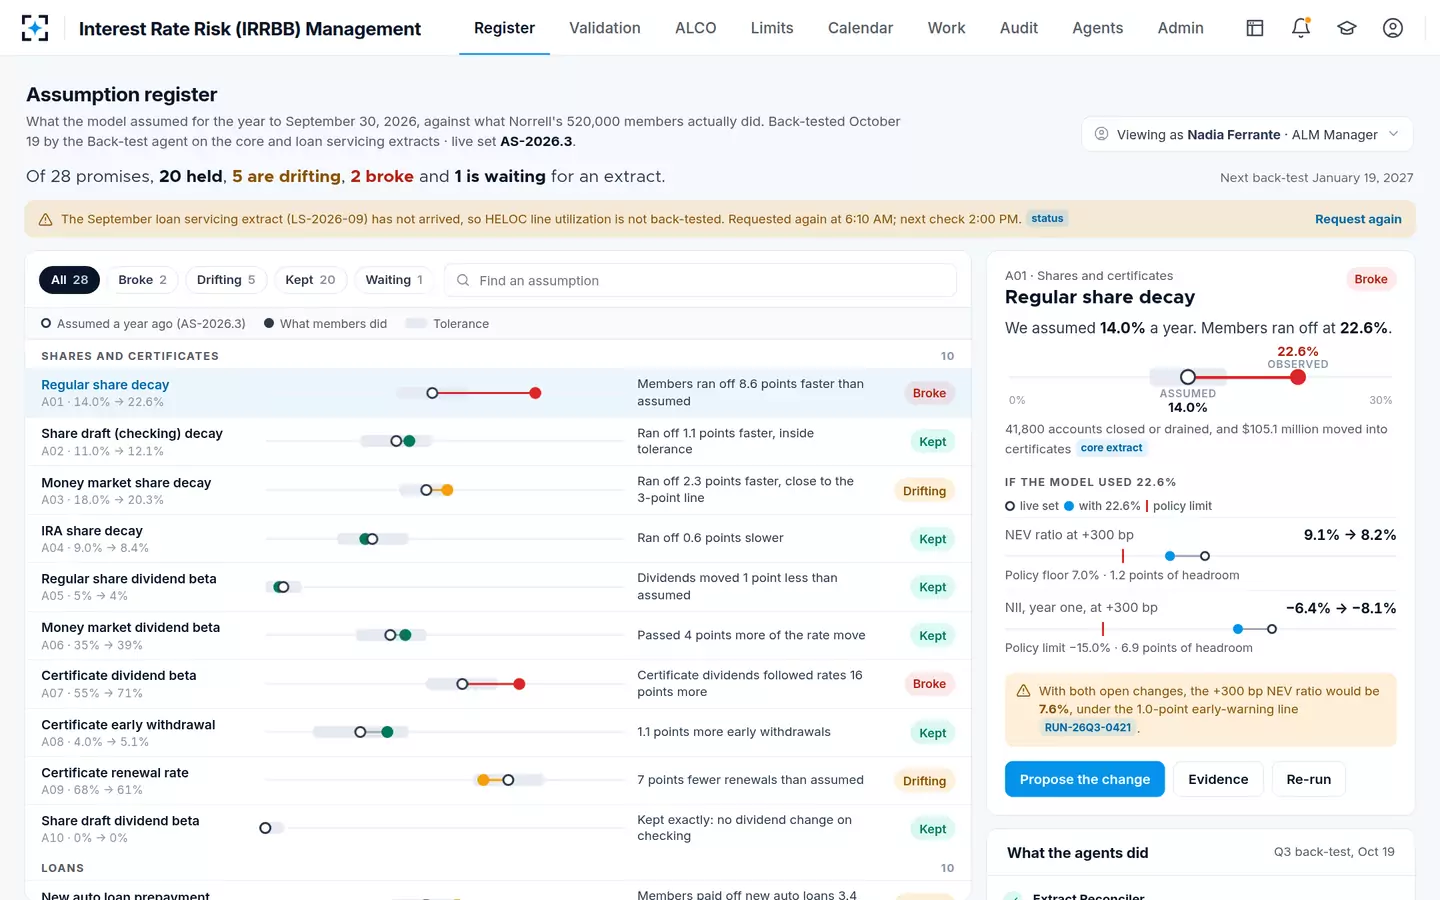Click the app logo icon

pyautogui.click(x=35, y=28)
